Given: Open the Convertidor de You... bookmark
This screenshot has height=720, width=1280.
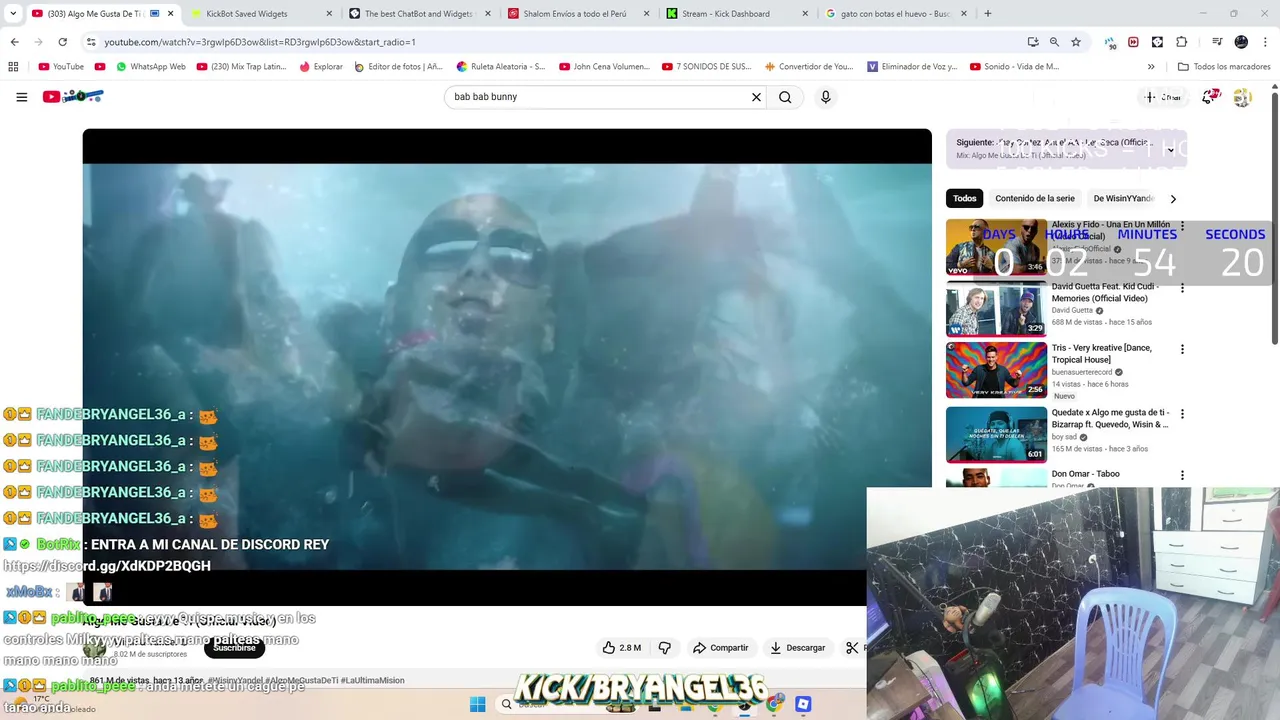Looking at the screenshot, I should (x=810, y=67).
